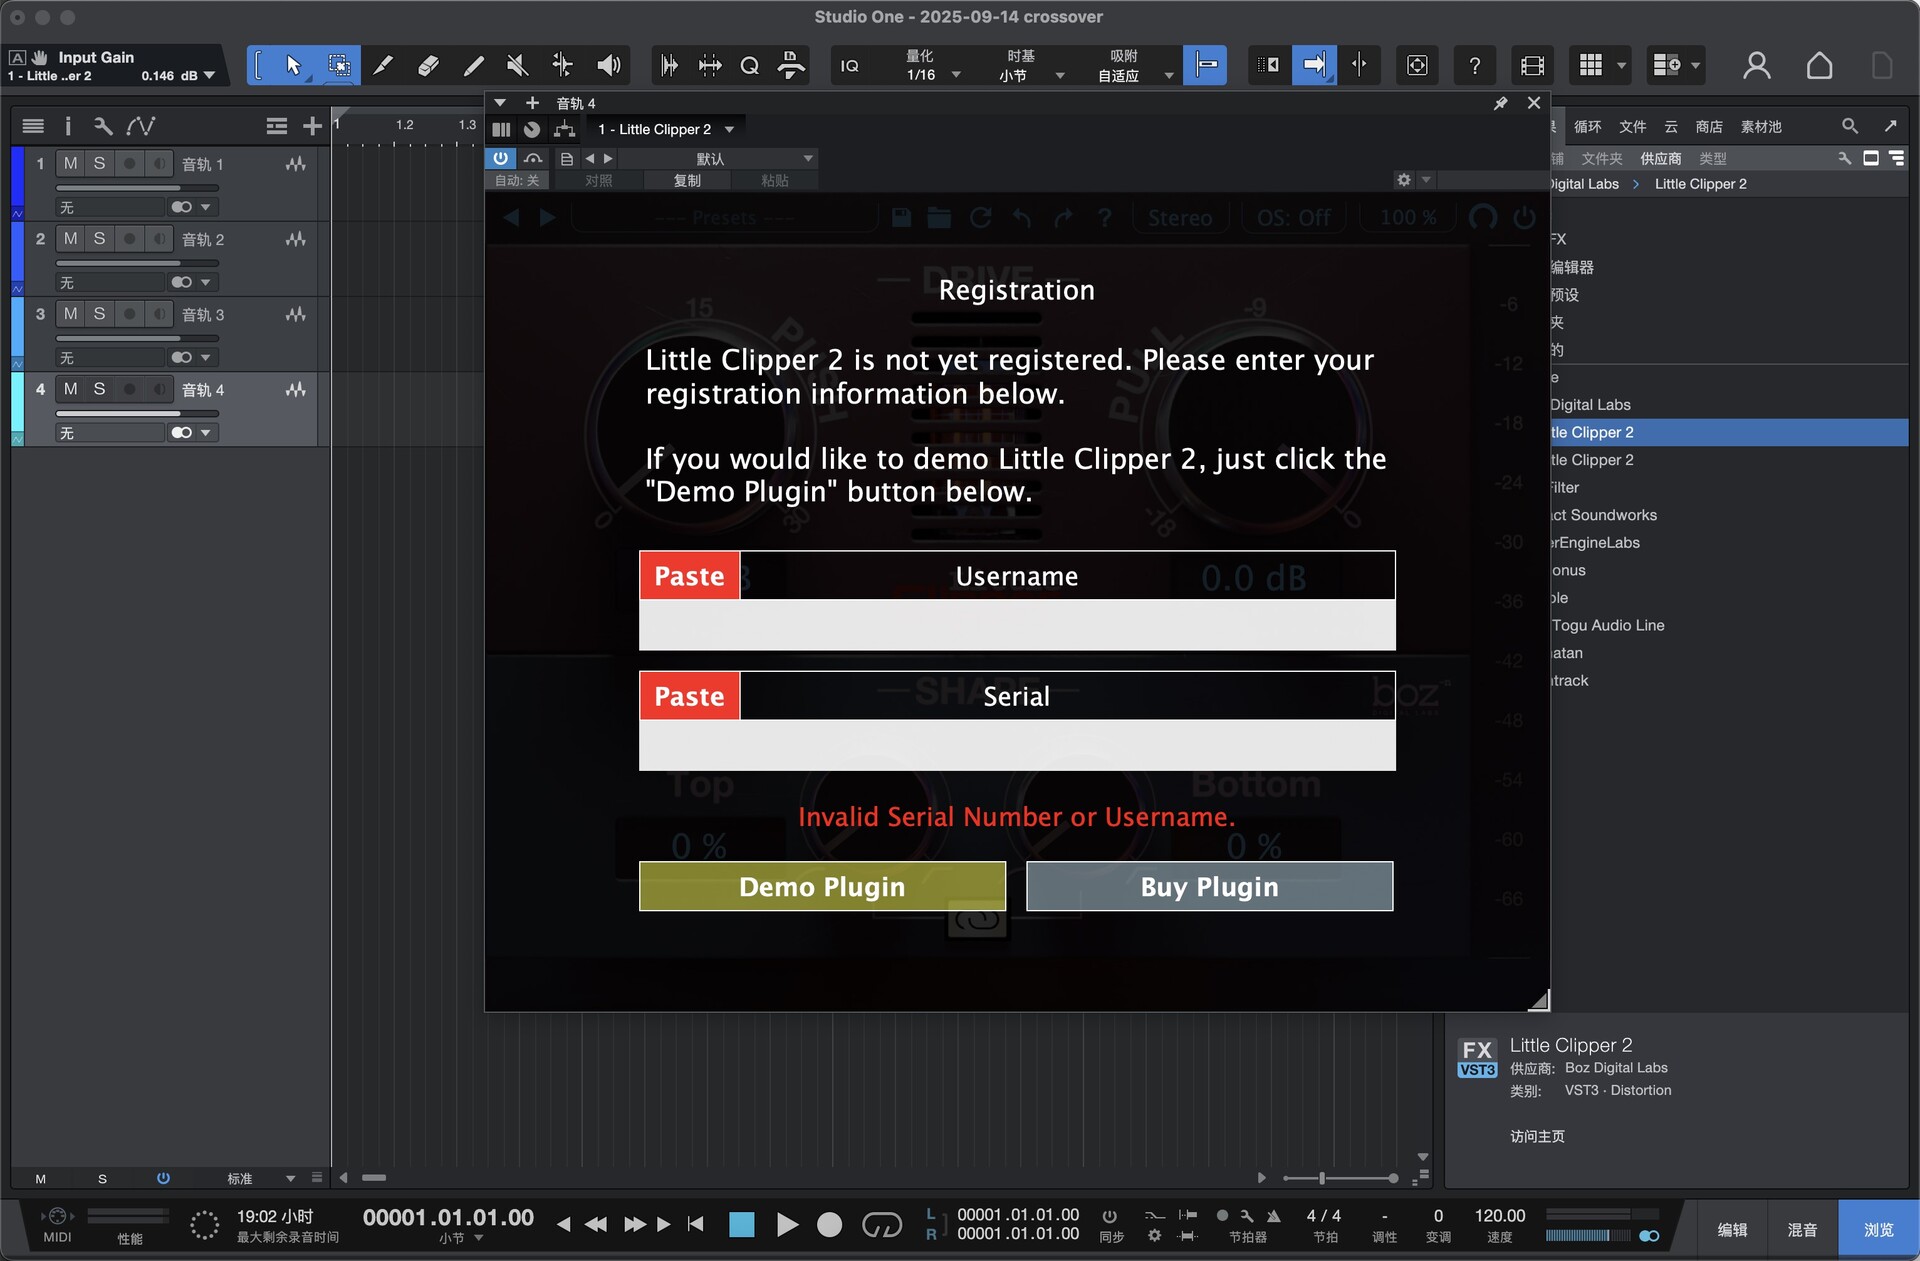The image size is (1920, 1261).
Task: Open plugin header gear settings
Action: [x=1404, y=180]
